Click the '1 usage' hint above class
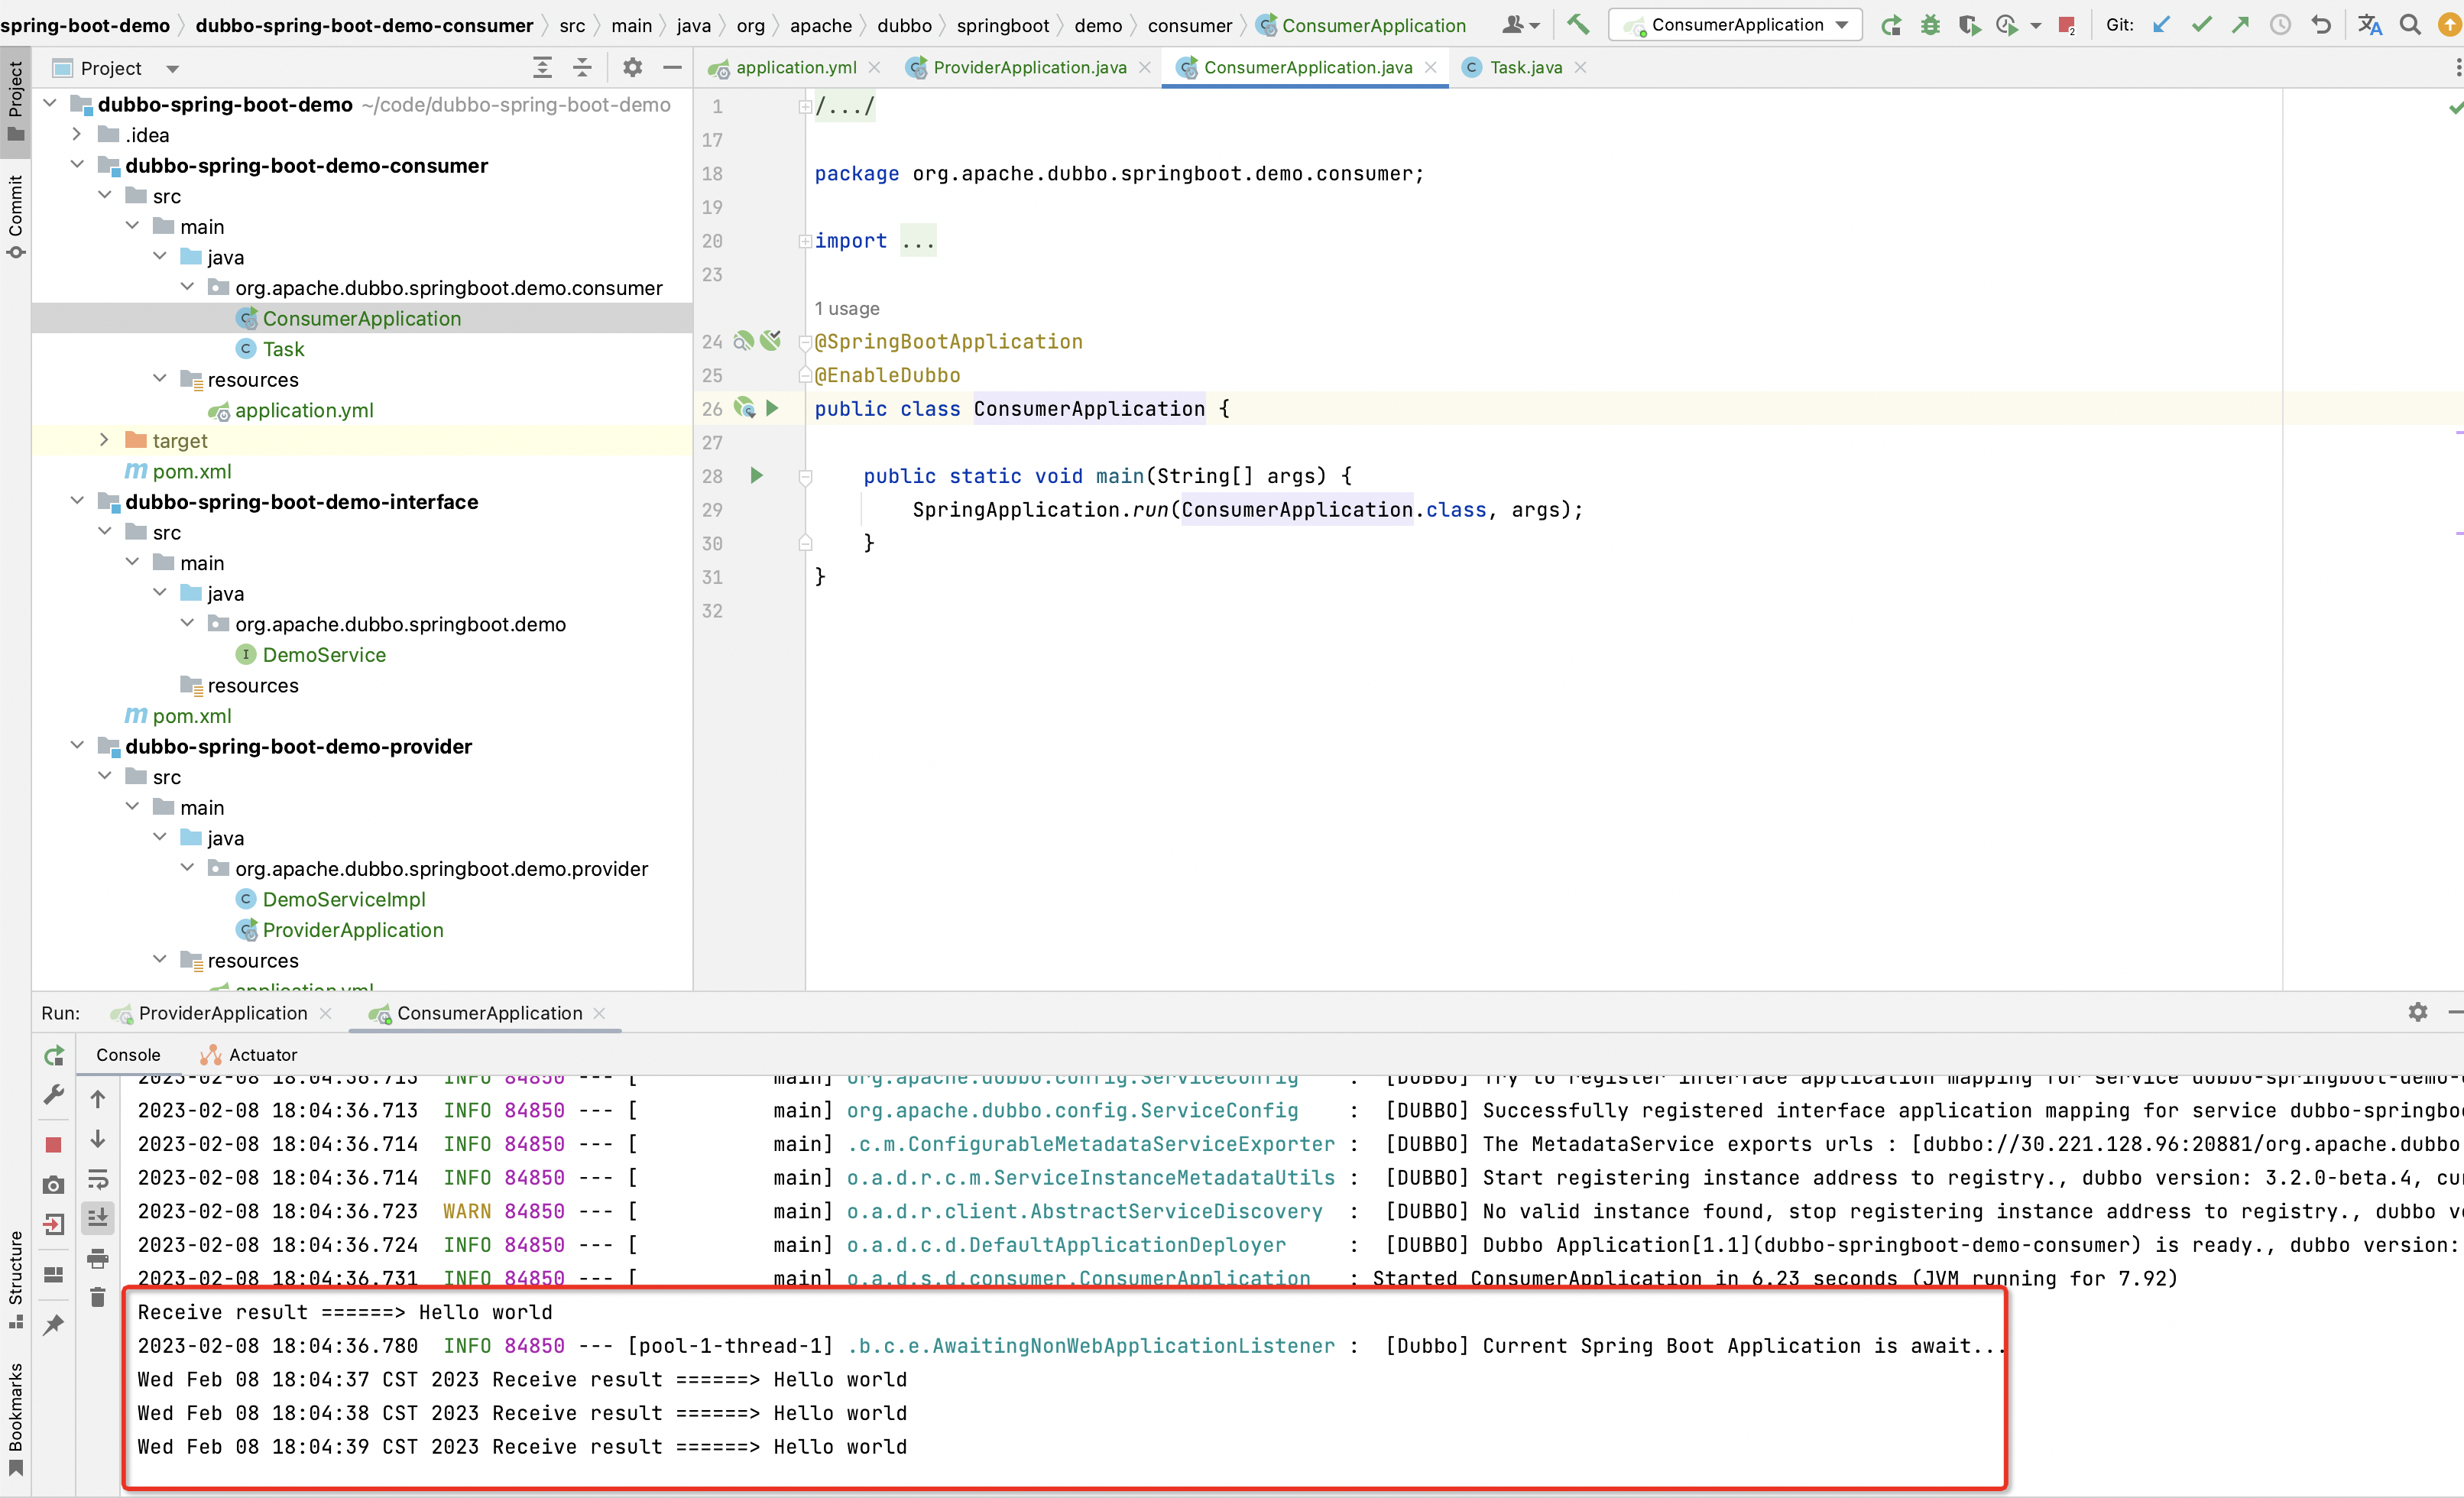Image resolution: width=2464 pixels, height=1498 pixels. point(846,308)
